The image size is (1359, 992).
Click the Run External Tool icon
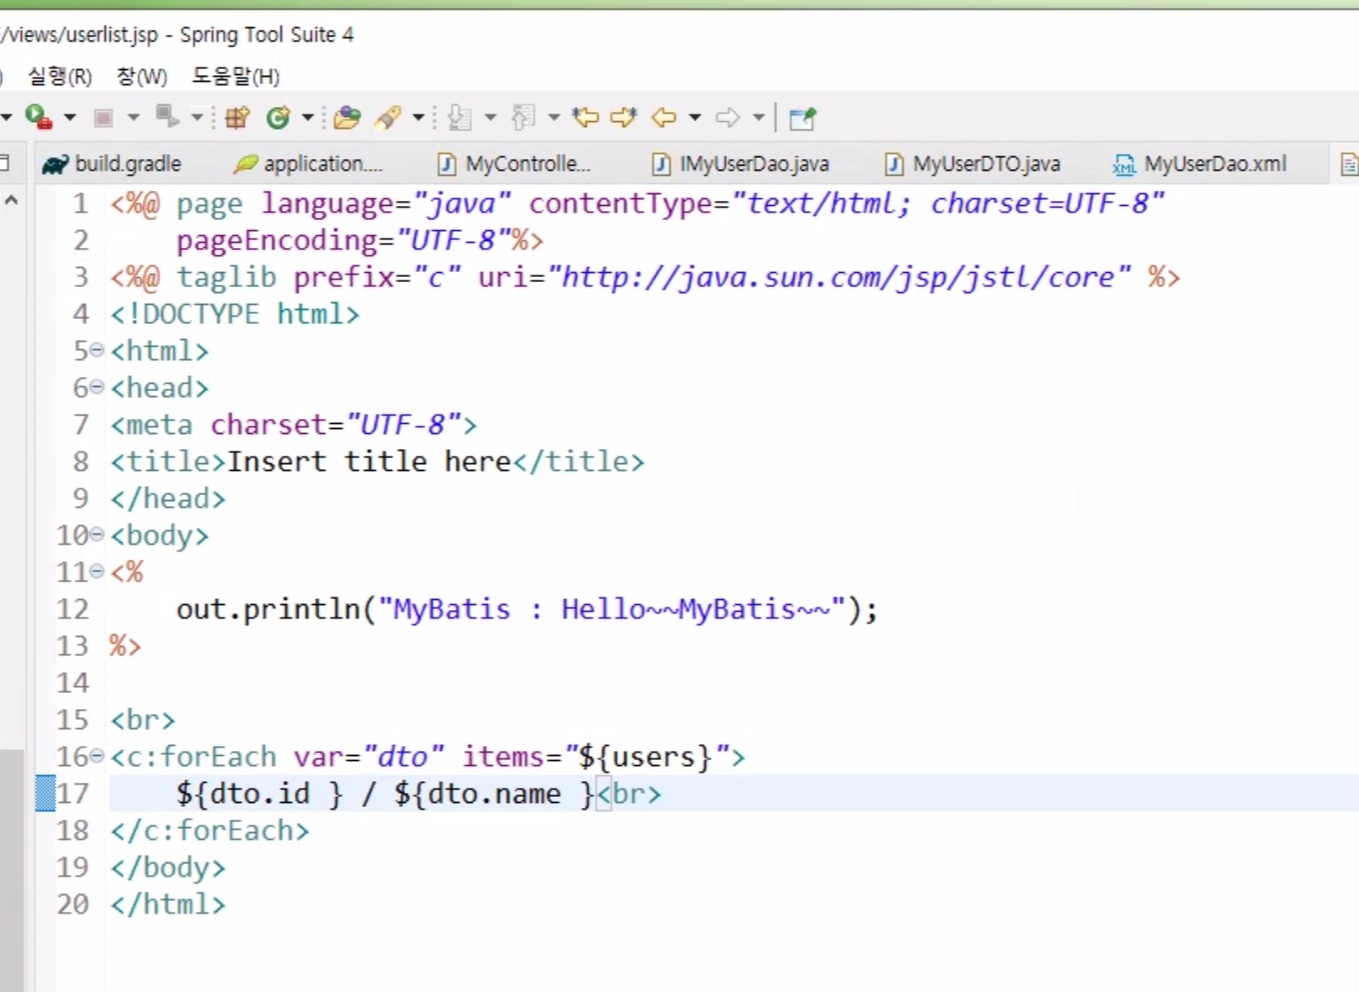click(x=39, y=117)
